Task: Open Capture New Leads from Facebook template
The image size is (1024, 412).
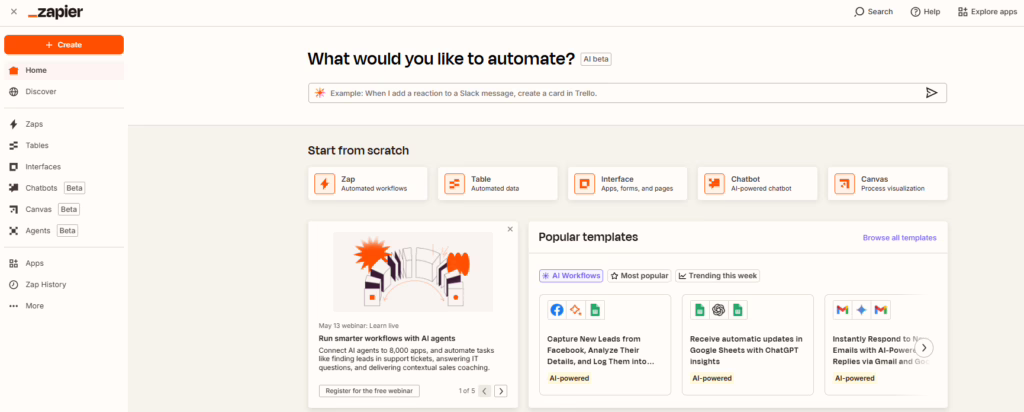Action: tap(605, 345)
